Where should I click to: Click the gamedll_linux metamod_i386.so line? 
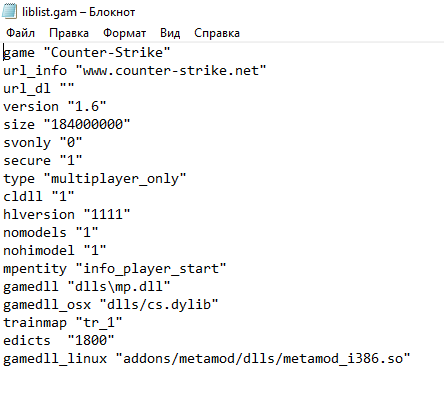click(x=207, y=359)
